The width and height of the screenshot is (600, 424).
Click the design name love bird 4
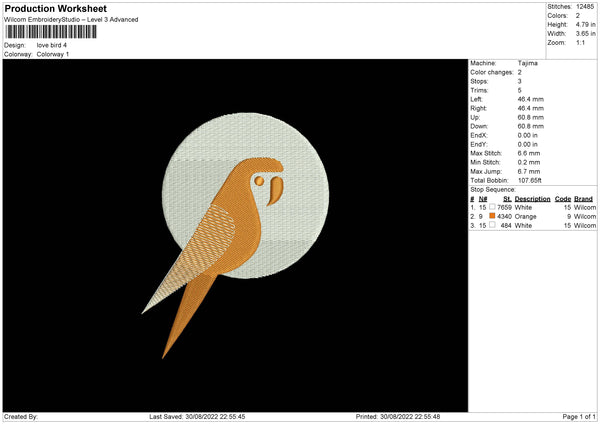pyautogui.click(x=52, y=45)
